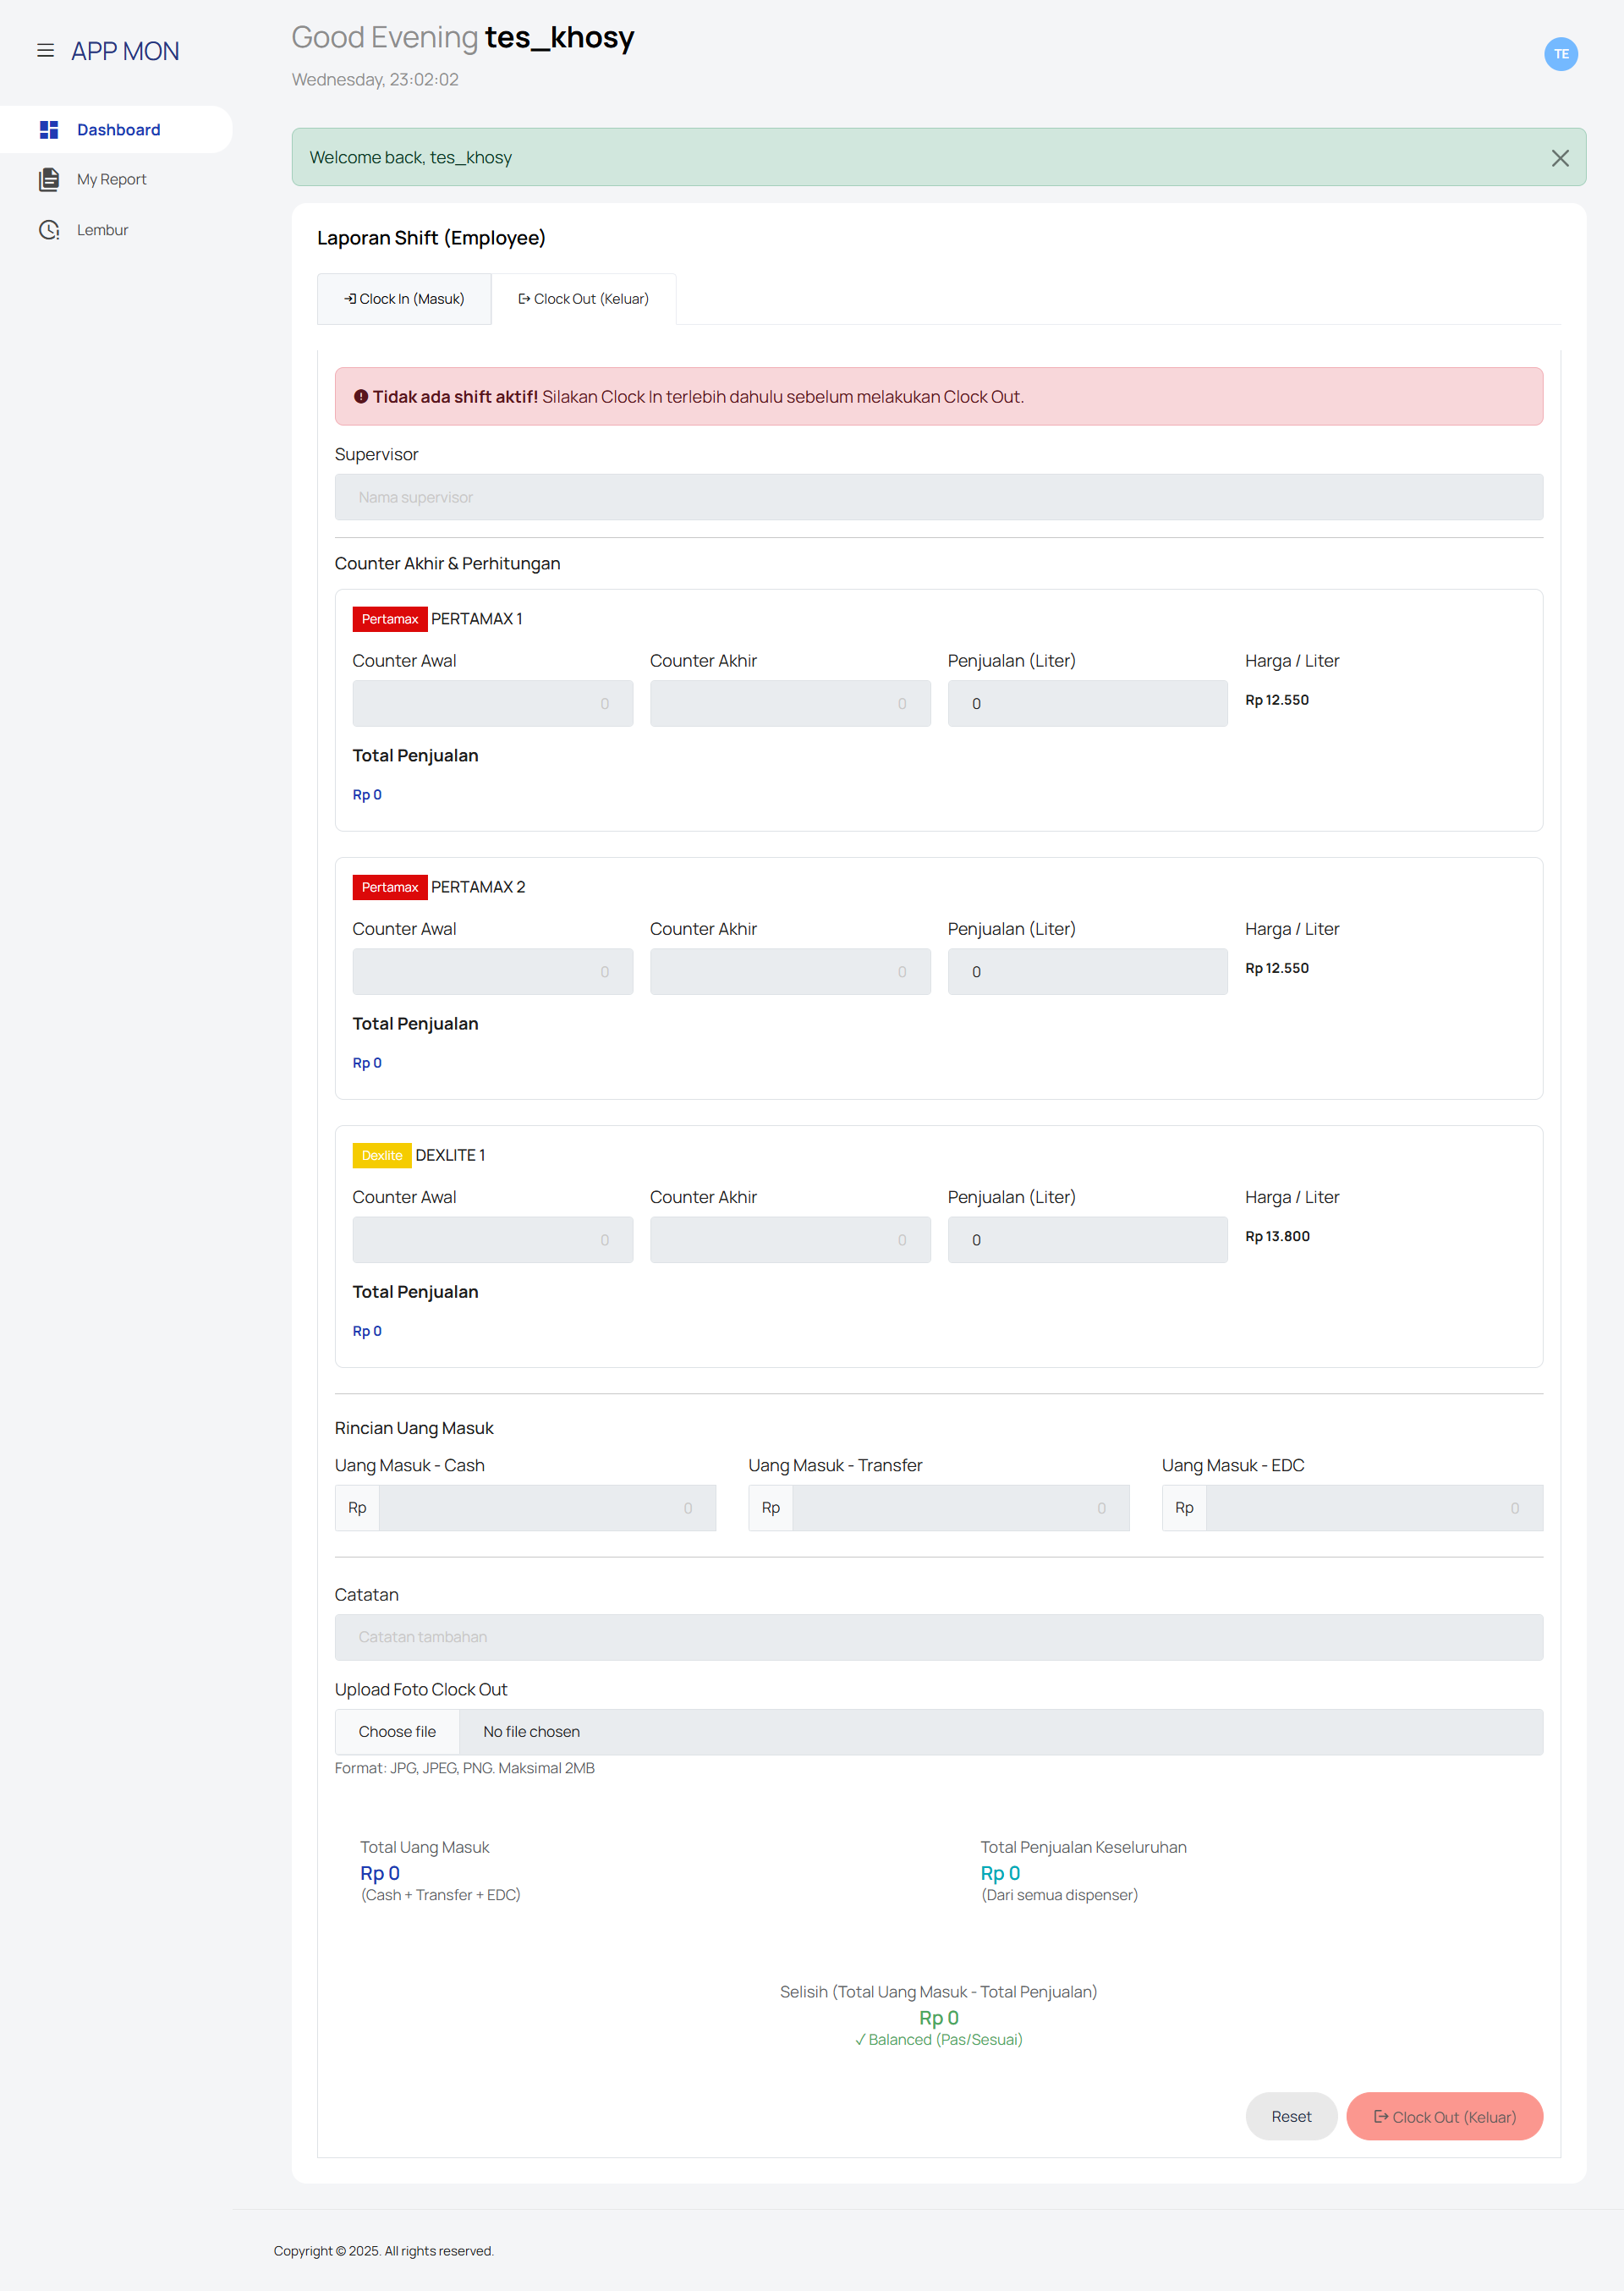Submit with Clock Out (Keluar) button
The height and width of the screenshot is (2291, 1624).
[x=1443, y=2117]
